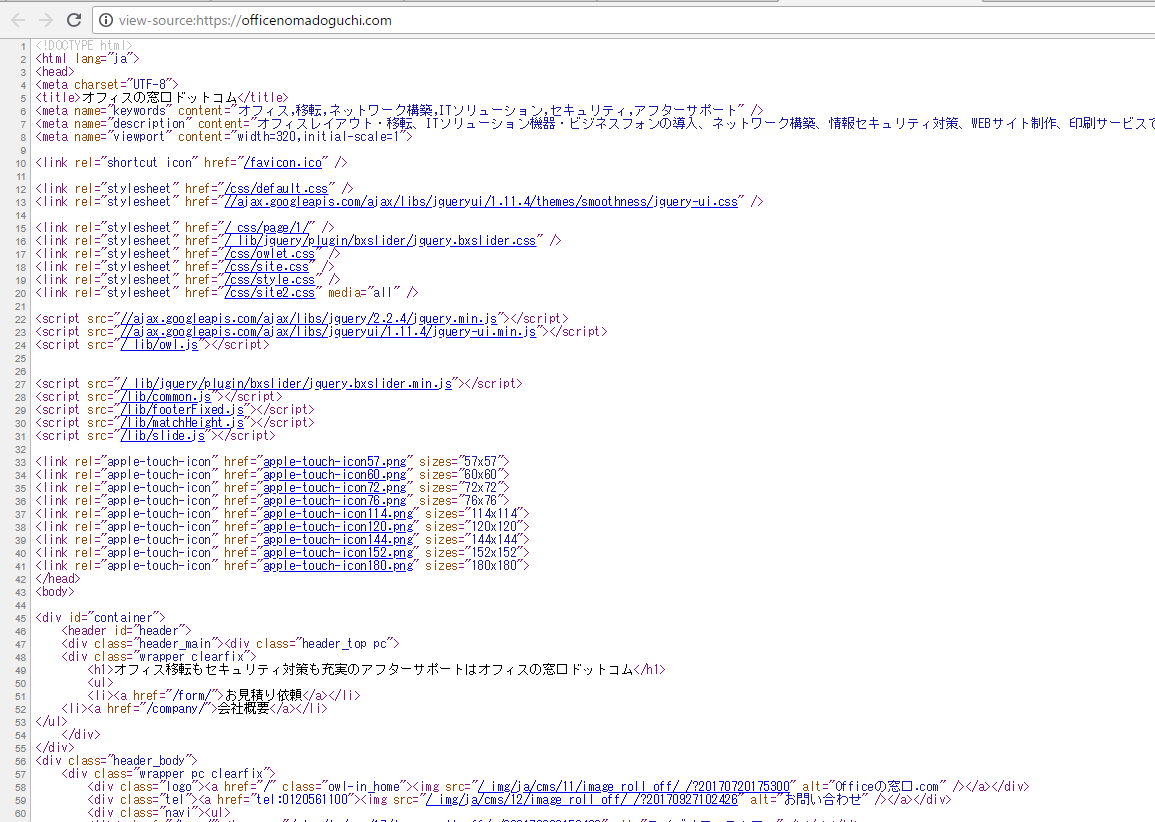
Task: Open the /lib/footerFixed.js link
Action: click(x=182, y=410)
